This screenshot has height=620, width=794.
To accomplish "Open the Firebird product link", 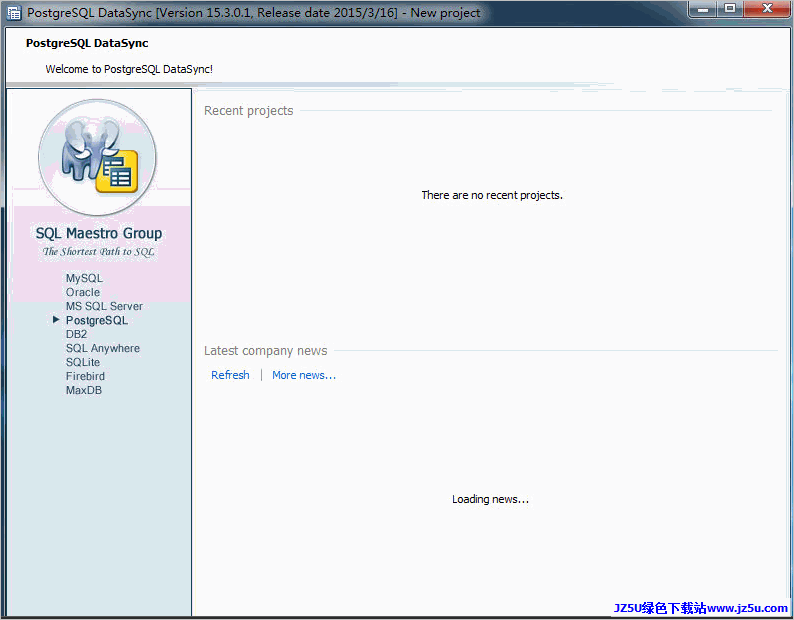I will (x=85, y=376).
